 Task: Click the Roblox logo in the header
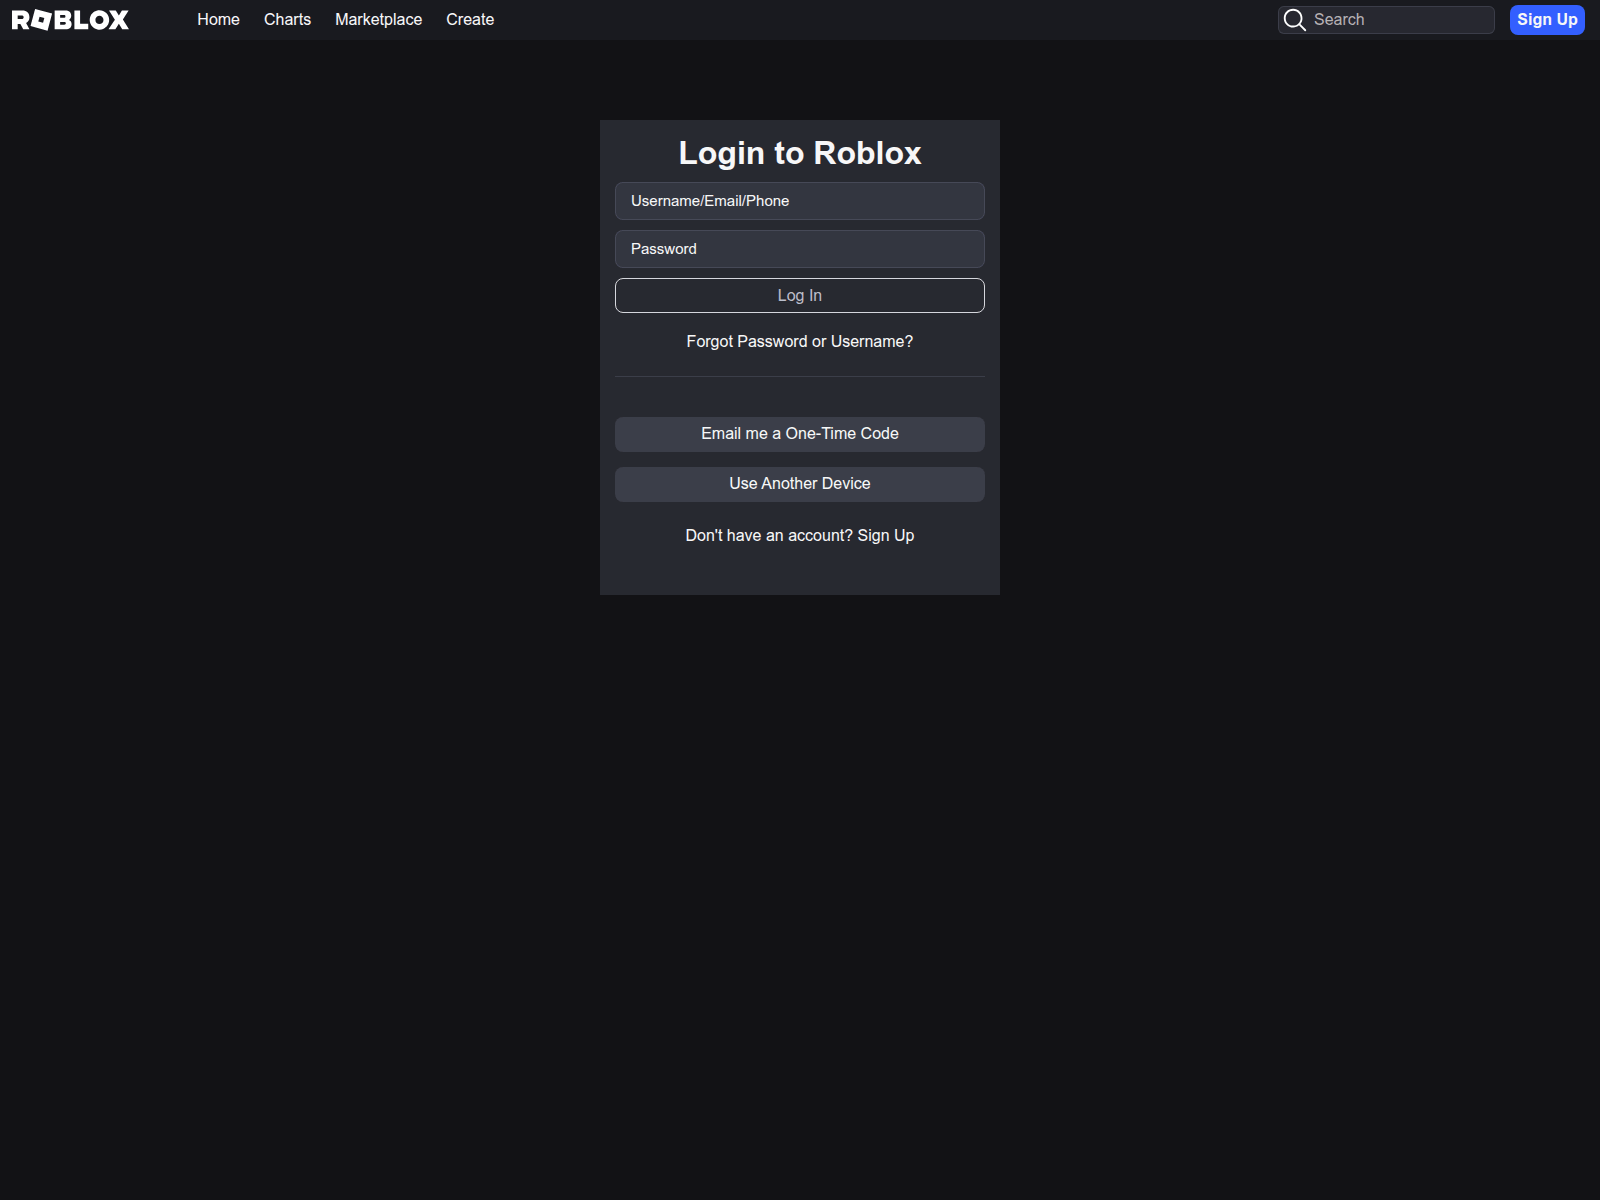(70, 20)
